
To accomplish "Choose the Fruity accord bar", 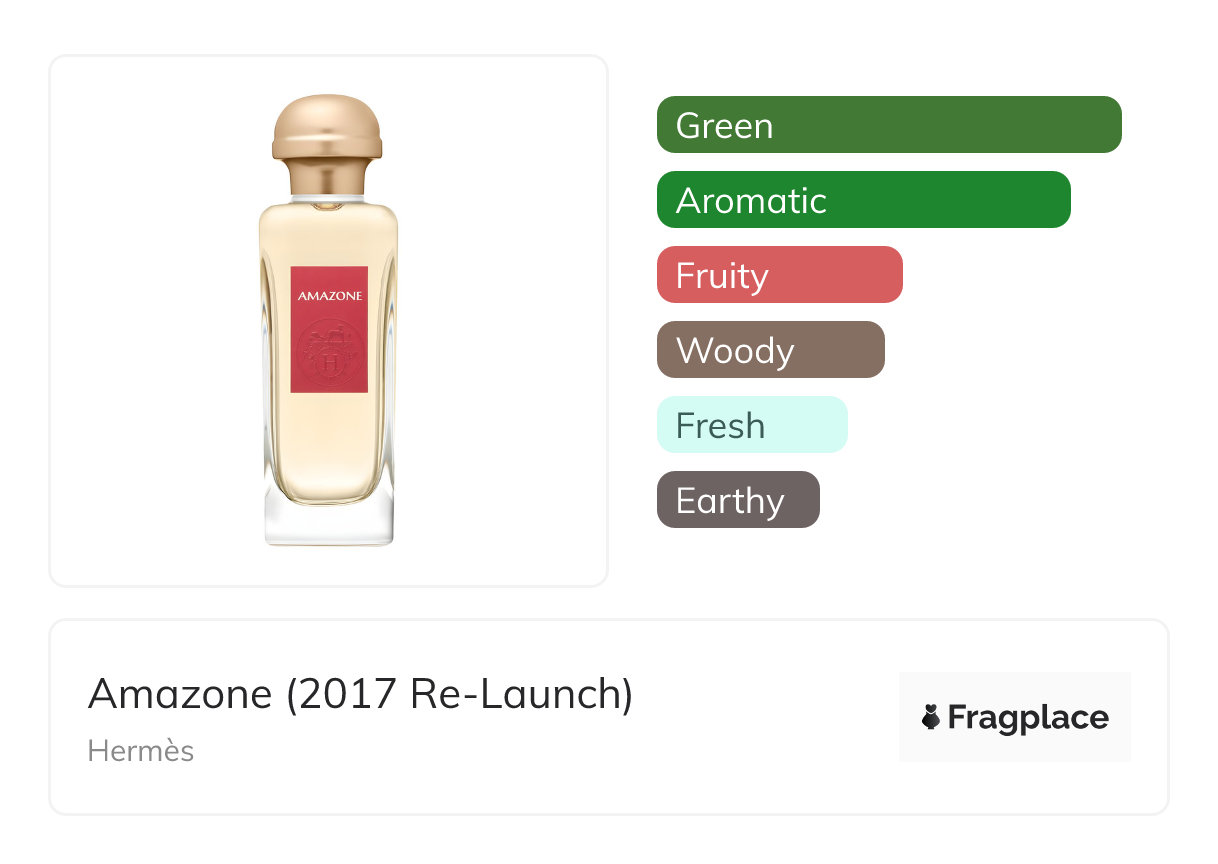I will click(x=779, y=275).
